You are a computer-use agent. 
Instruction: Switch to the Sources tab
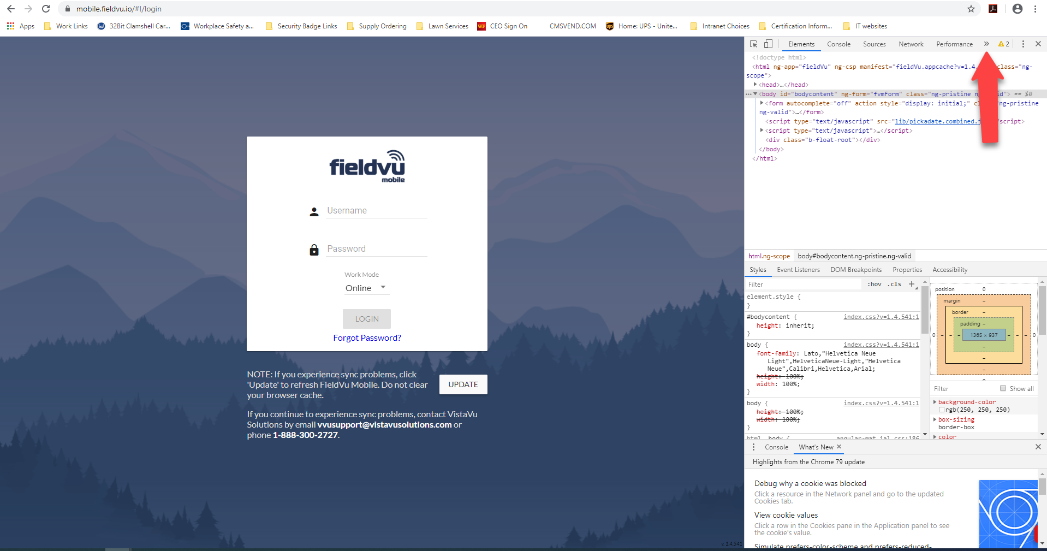tap(874, 44)
